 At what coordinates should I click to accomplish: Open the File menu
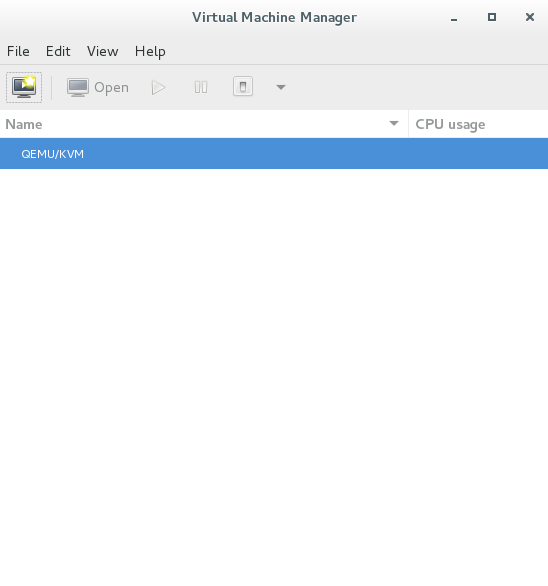coord(18,51)
